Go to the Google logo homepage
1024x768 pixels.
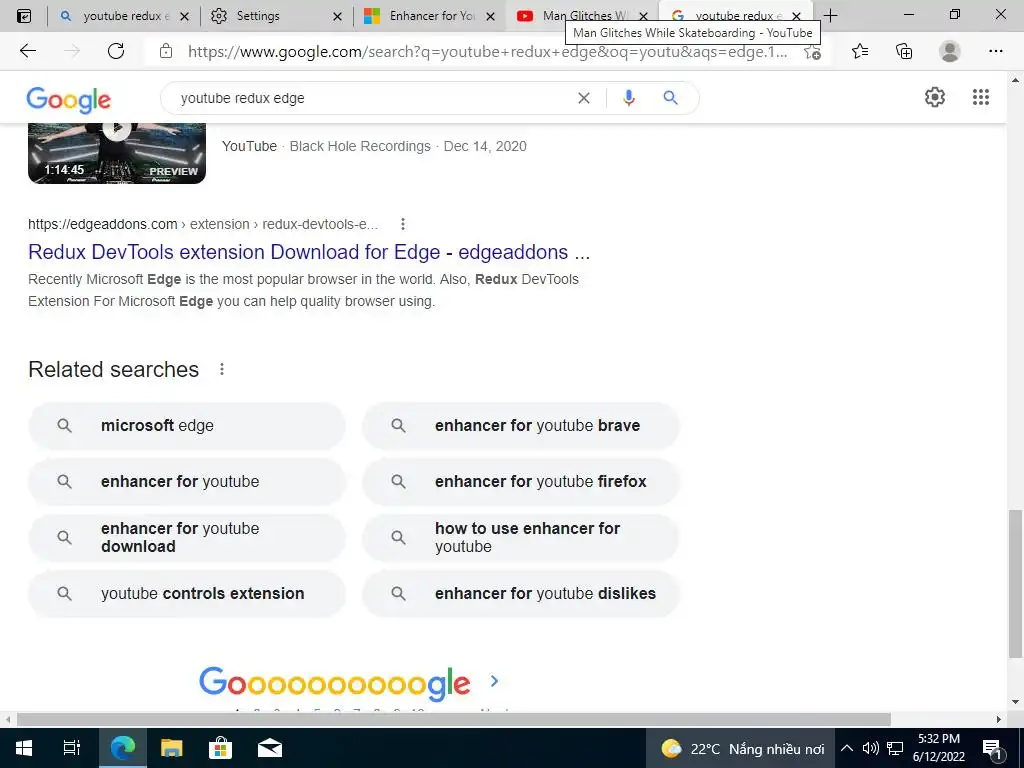pos(69,99)
